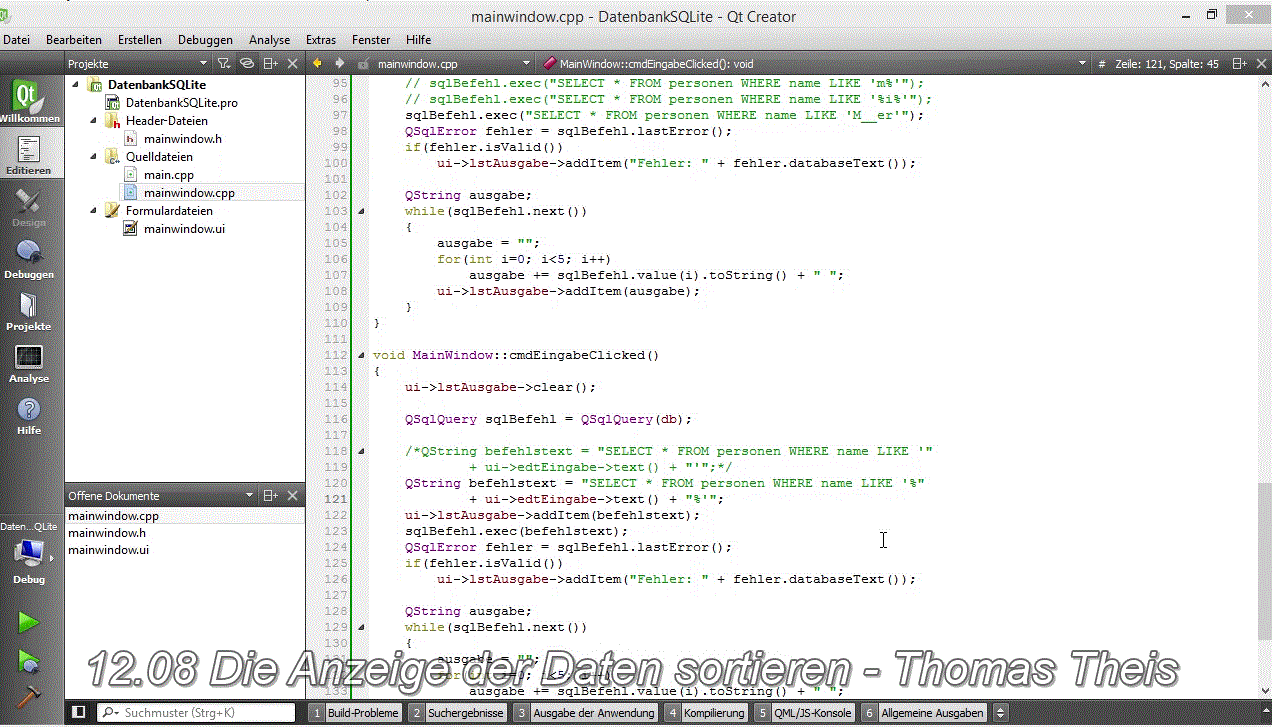The image size is (1272, 727).
Task: Open the Extras menu
Action: click(321, 40)
